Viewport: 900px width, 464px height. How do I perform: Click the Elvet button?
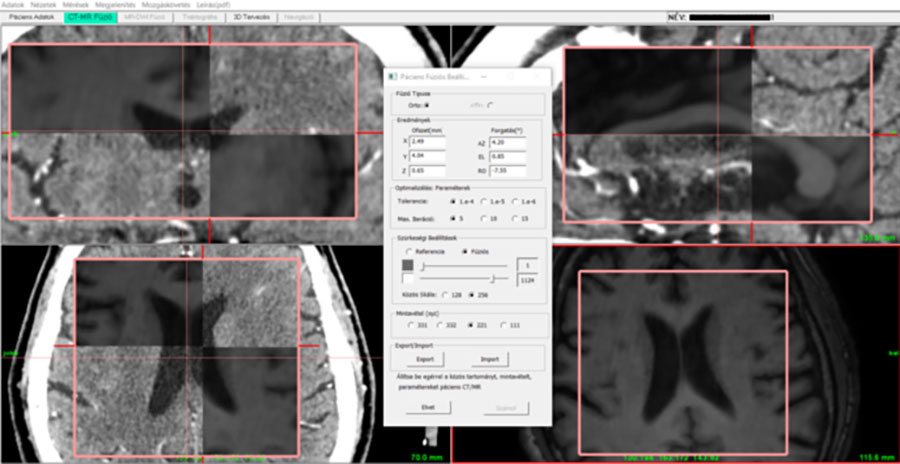pyautogui.click(x=428, y=408)
